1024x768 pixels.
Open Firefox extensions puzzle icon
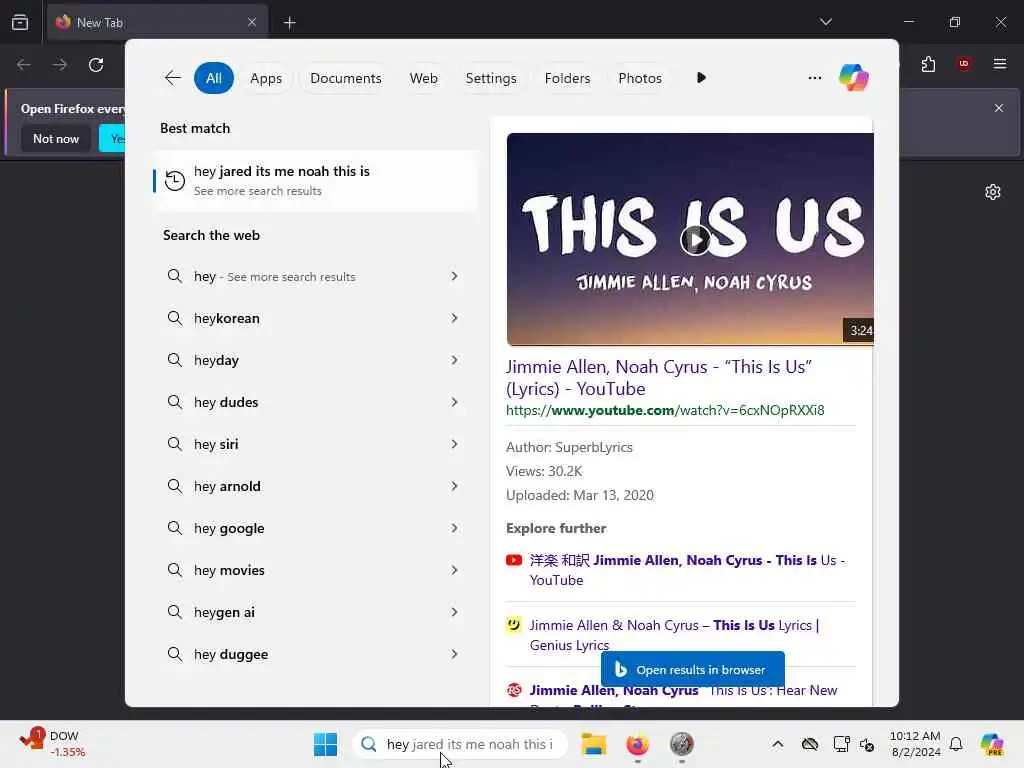pos(928,64)
